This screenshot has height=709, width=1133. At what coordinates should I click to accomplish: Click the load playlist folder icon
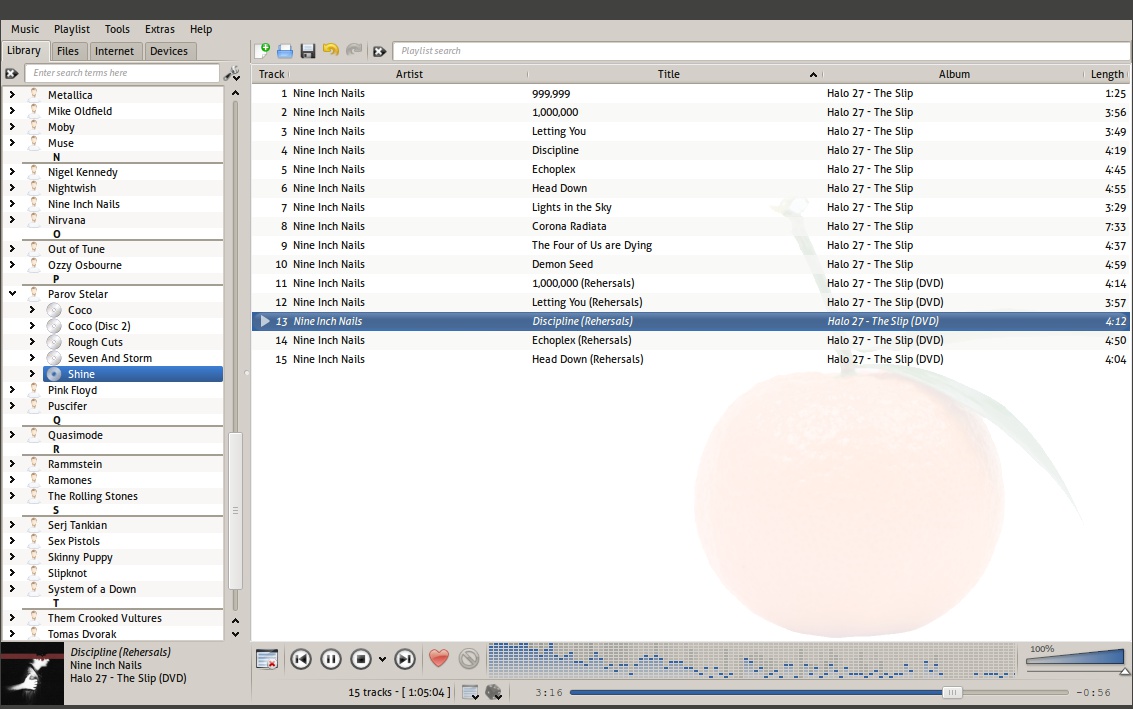(285, 51)
